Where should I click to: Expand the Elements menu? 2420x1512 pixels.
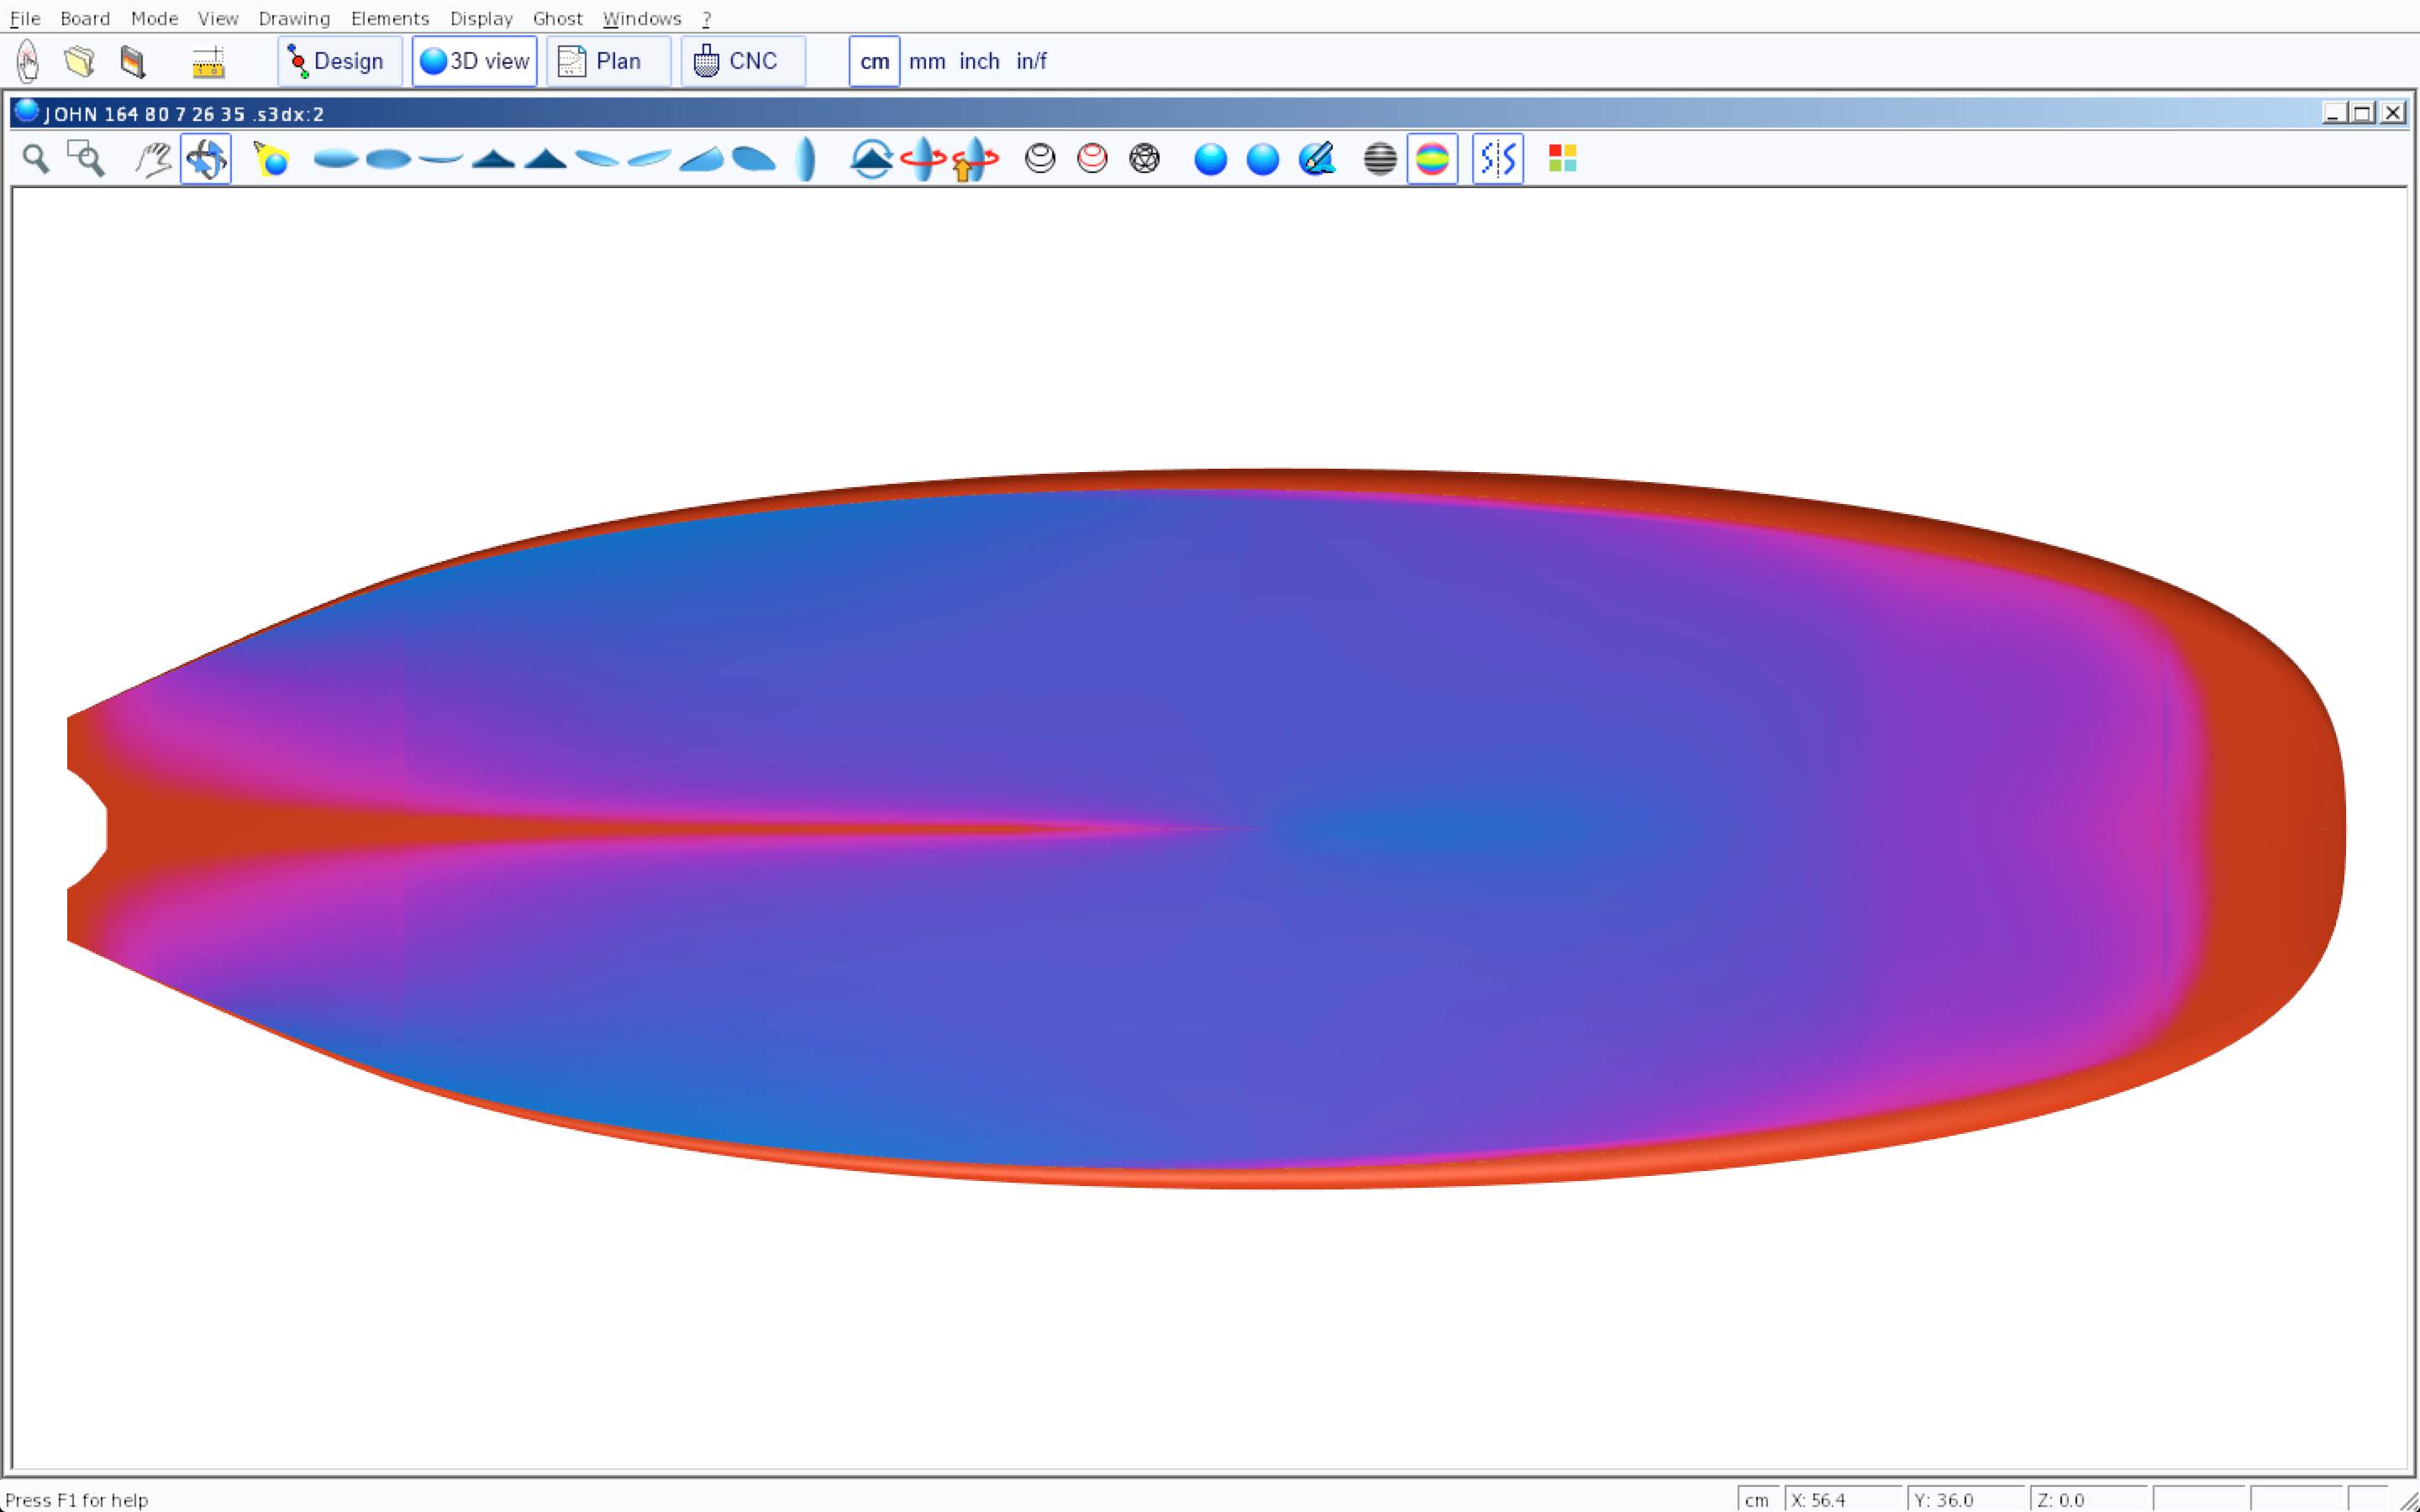tap(390, 18)
